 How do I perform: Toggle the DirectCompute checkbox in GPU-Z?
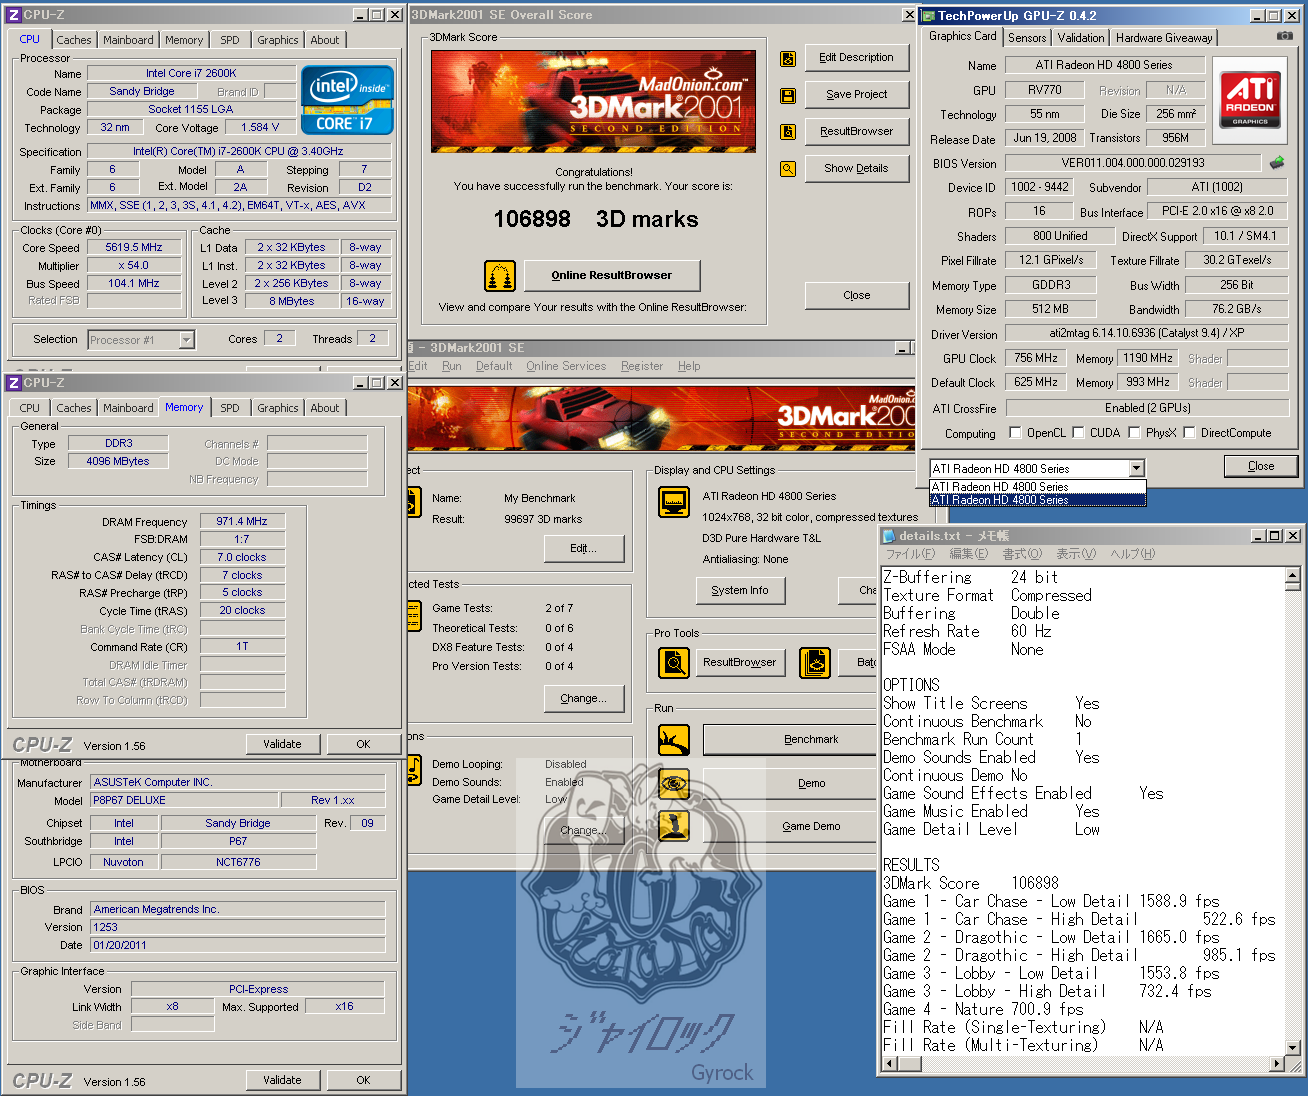(1190, 433)
